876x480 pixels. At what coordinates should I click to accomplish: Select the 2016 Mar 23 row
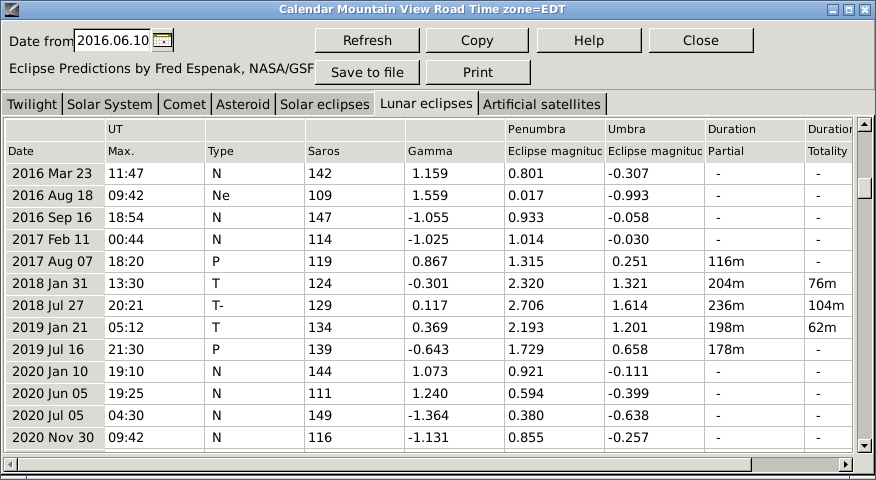(429, 174)
